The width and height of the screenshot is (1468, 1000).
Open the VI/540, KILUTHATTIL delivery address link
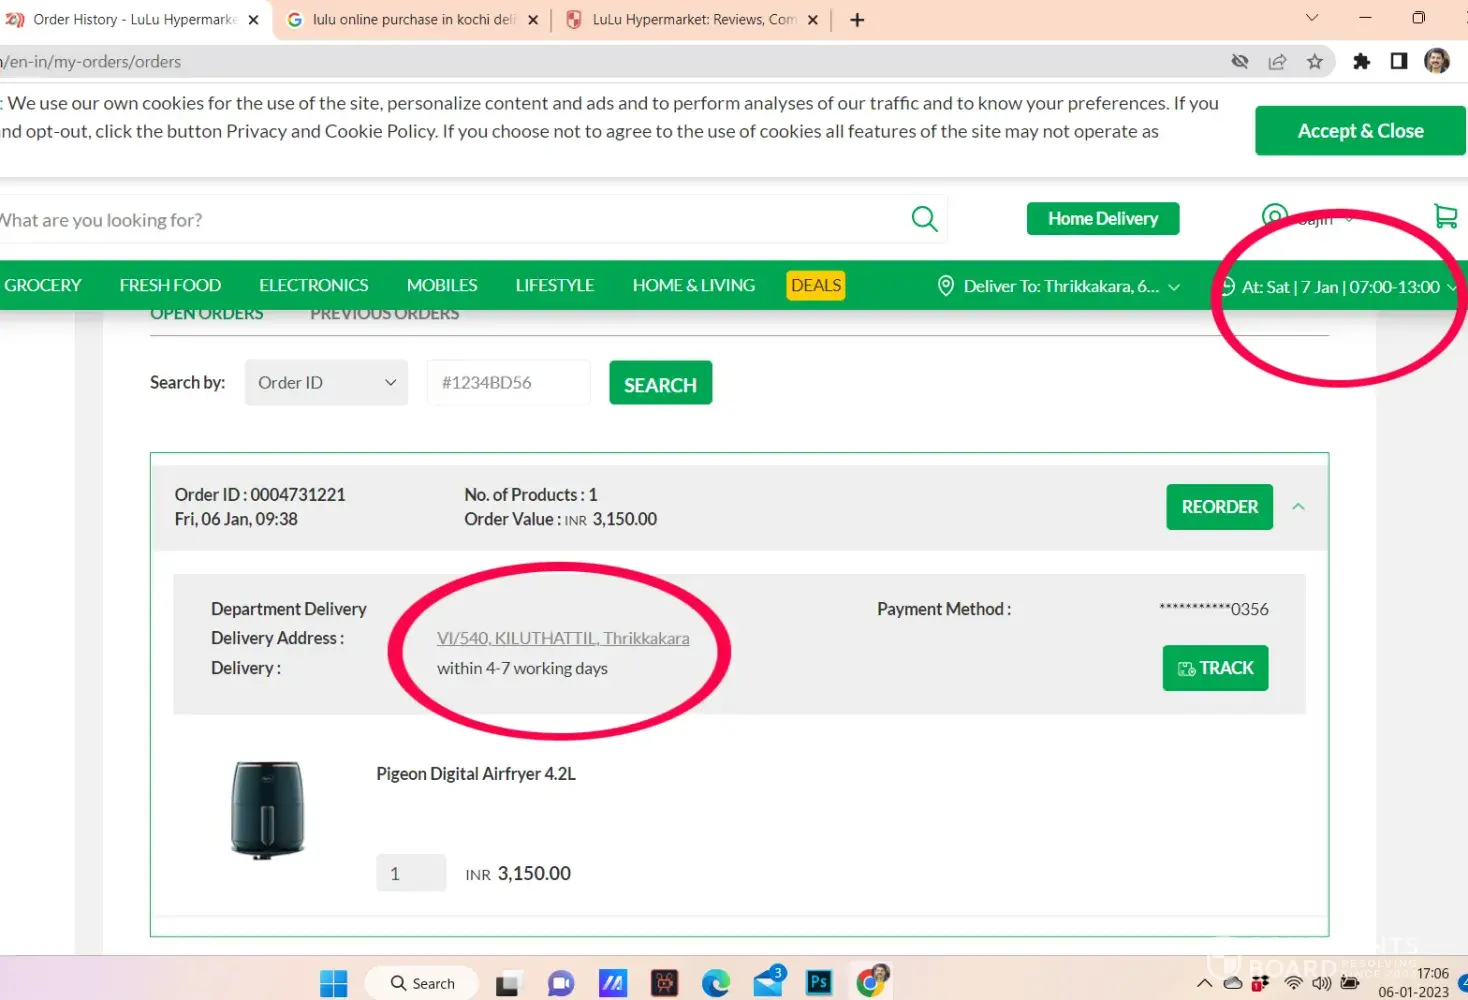click(x=563, y=638)
